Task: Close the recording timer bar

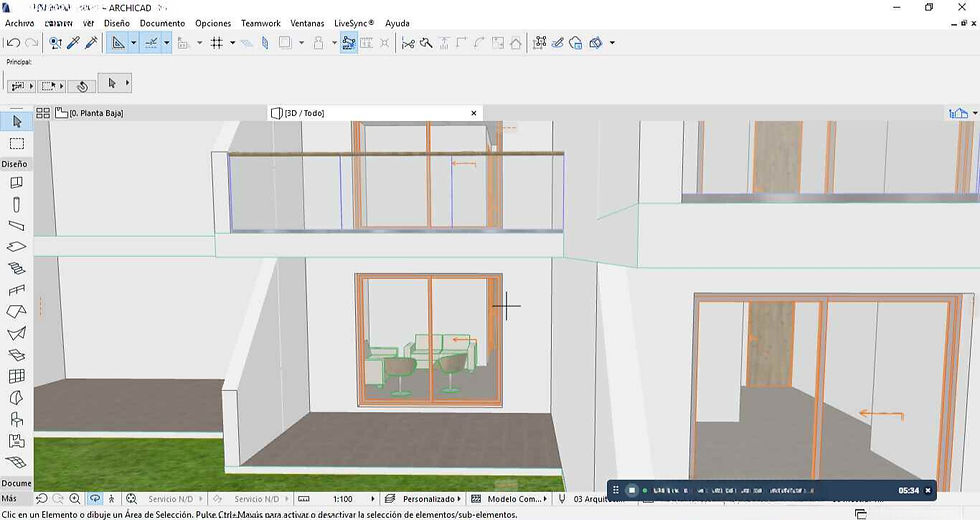Action: point(928,490)
